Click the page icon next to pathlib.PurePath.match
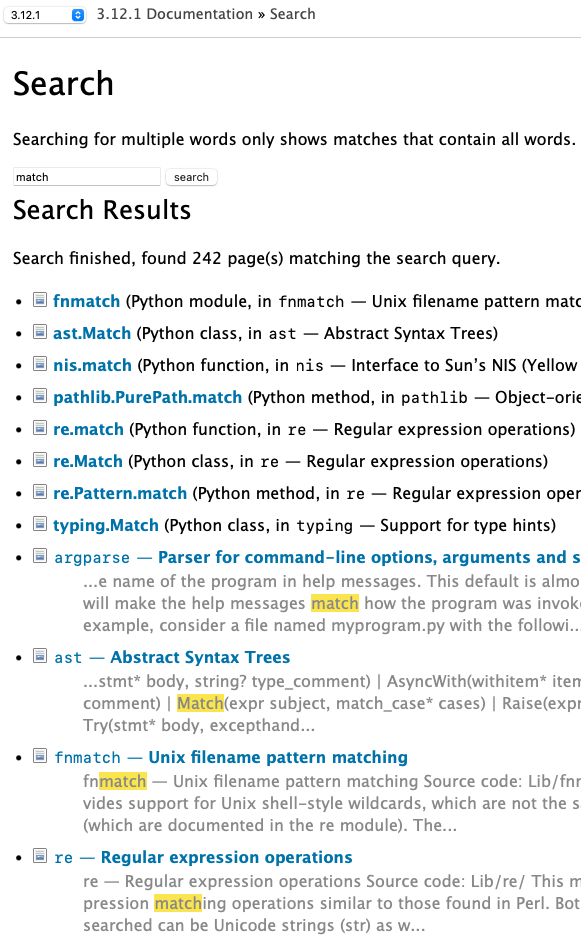 coord(40,396)
